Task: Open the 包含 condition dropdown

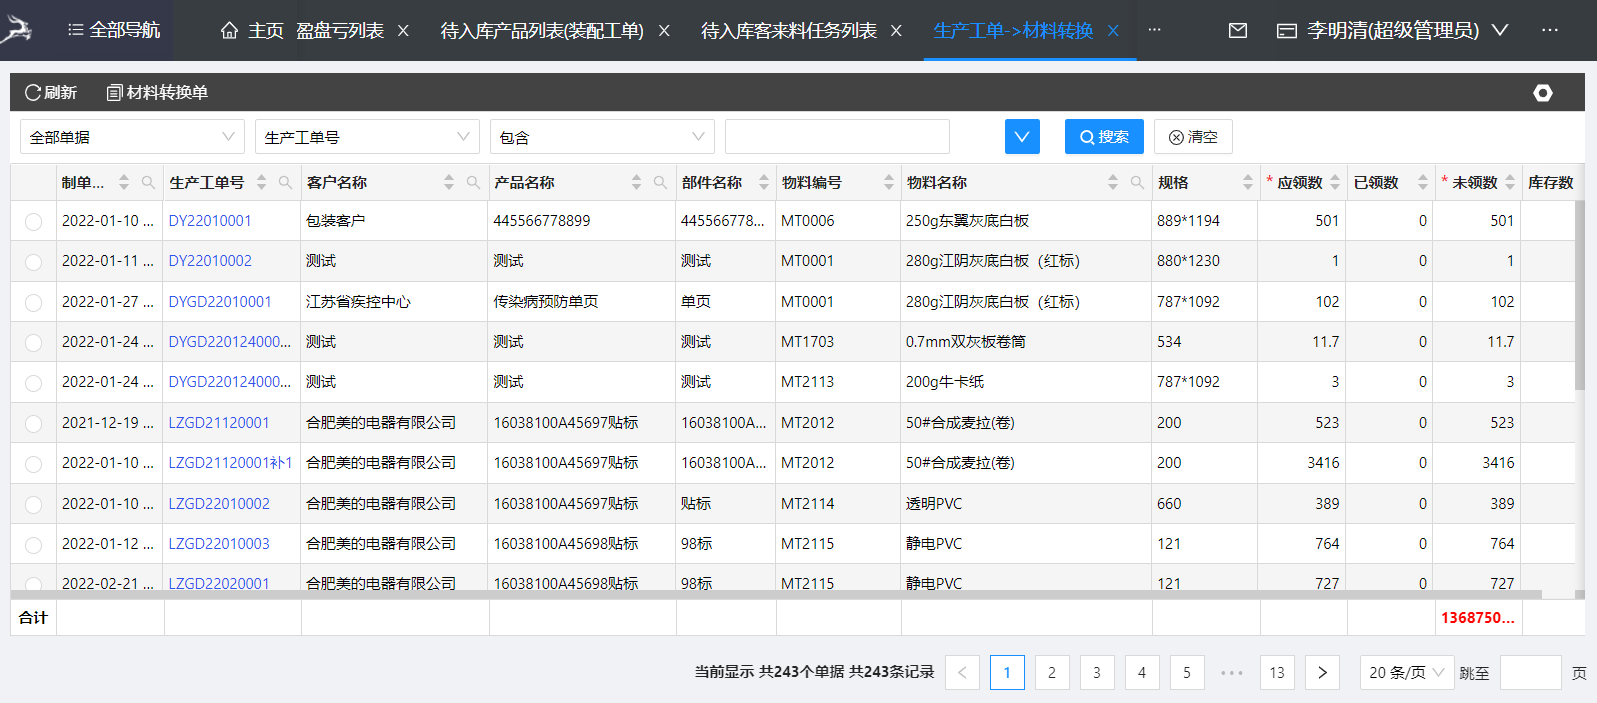Action: point(602,137)
